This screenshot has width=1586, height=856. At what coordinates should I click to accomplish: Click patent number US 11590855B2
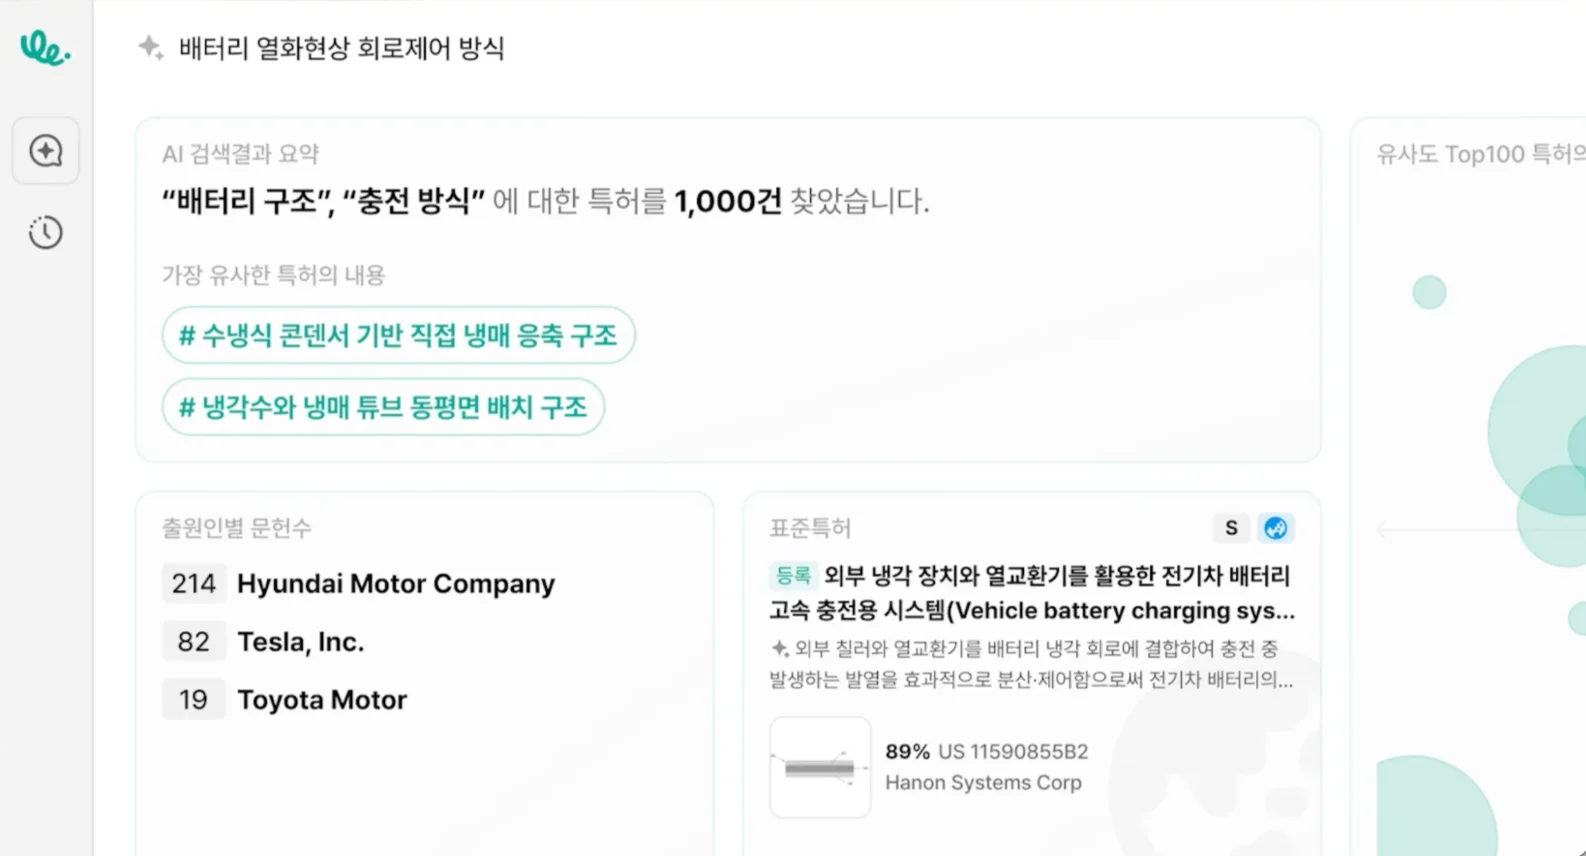click(x=1012, y=752)
